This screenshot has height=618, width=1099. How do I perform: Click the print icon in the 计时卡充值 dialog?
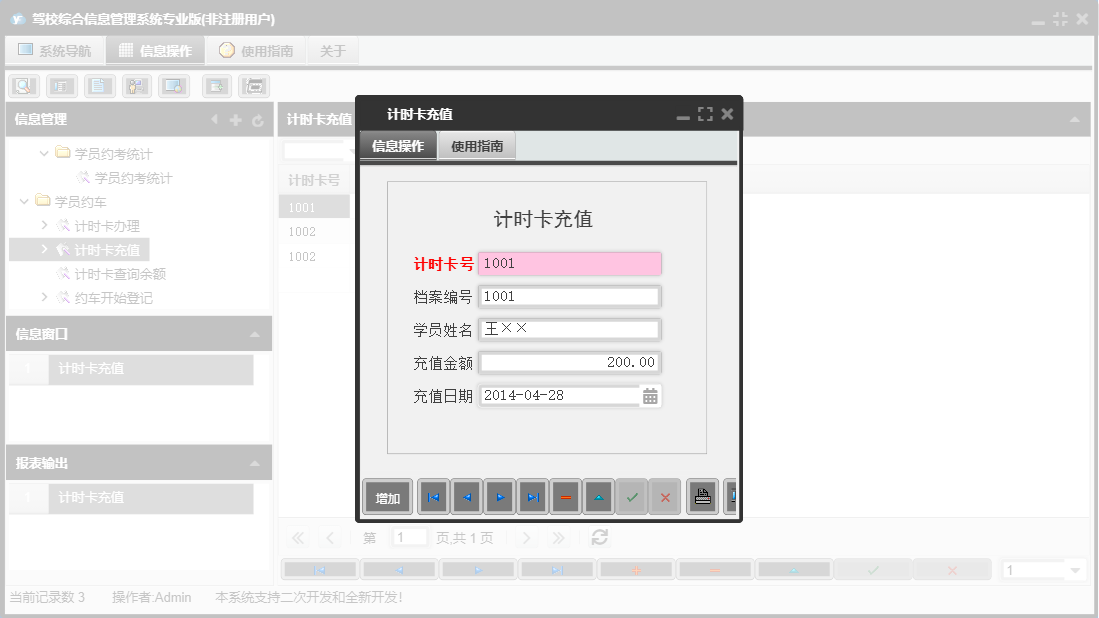point(702,496)
